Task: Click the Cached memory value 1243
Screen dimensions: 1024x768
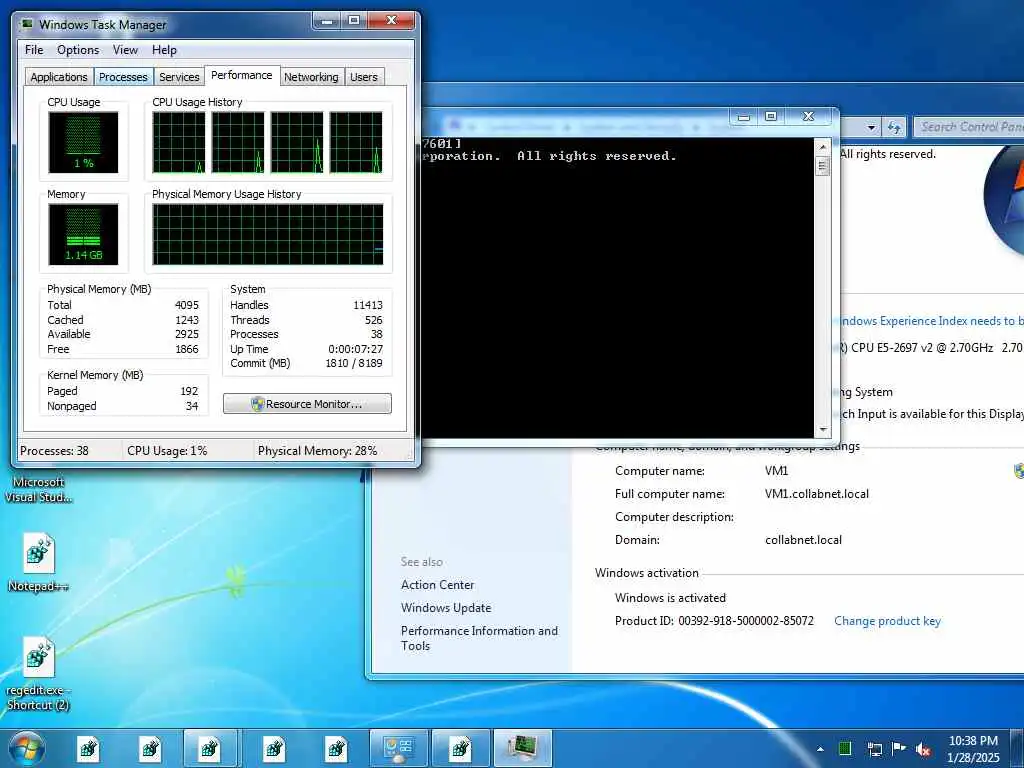Action: (x=187, y=320)
